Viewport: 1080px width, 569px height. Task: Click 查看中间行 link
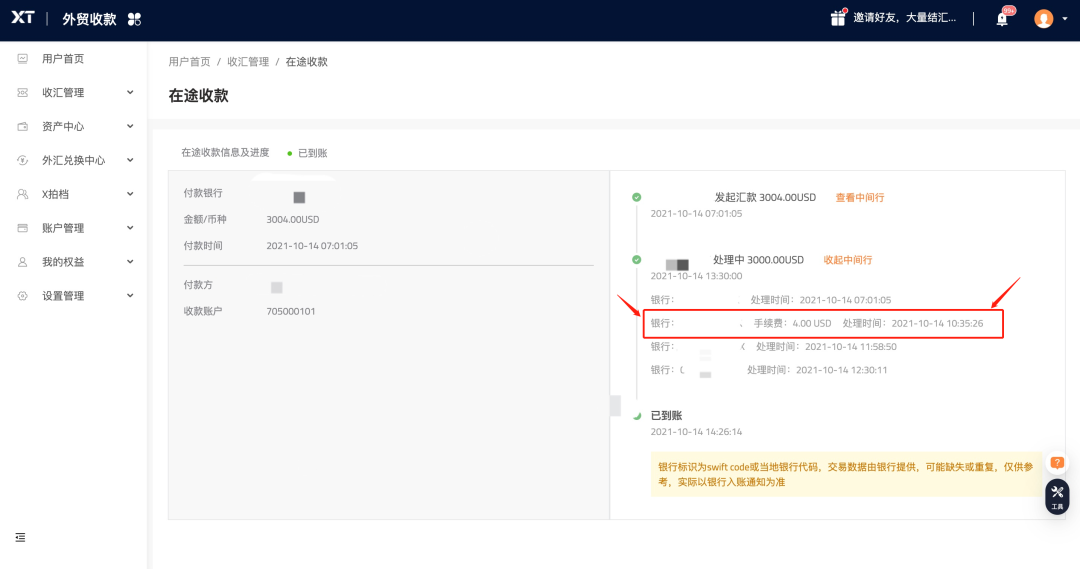point(860,198)
